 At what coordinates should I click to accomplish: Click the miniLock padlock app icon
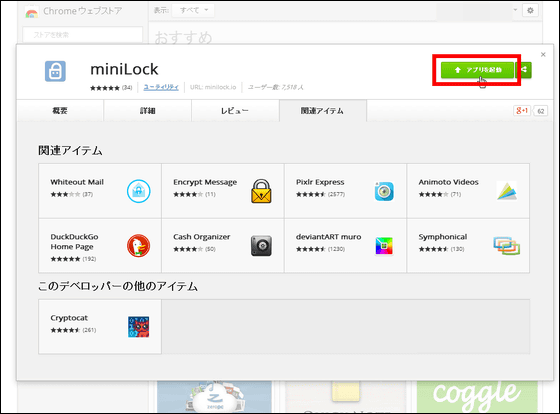(55, 71)
